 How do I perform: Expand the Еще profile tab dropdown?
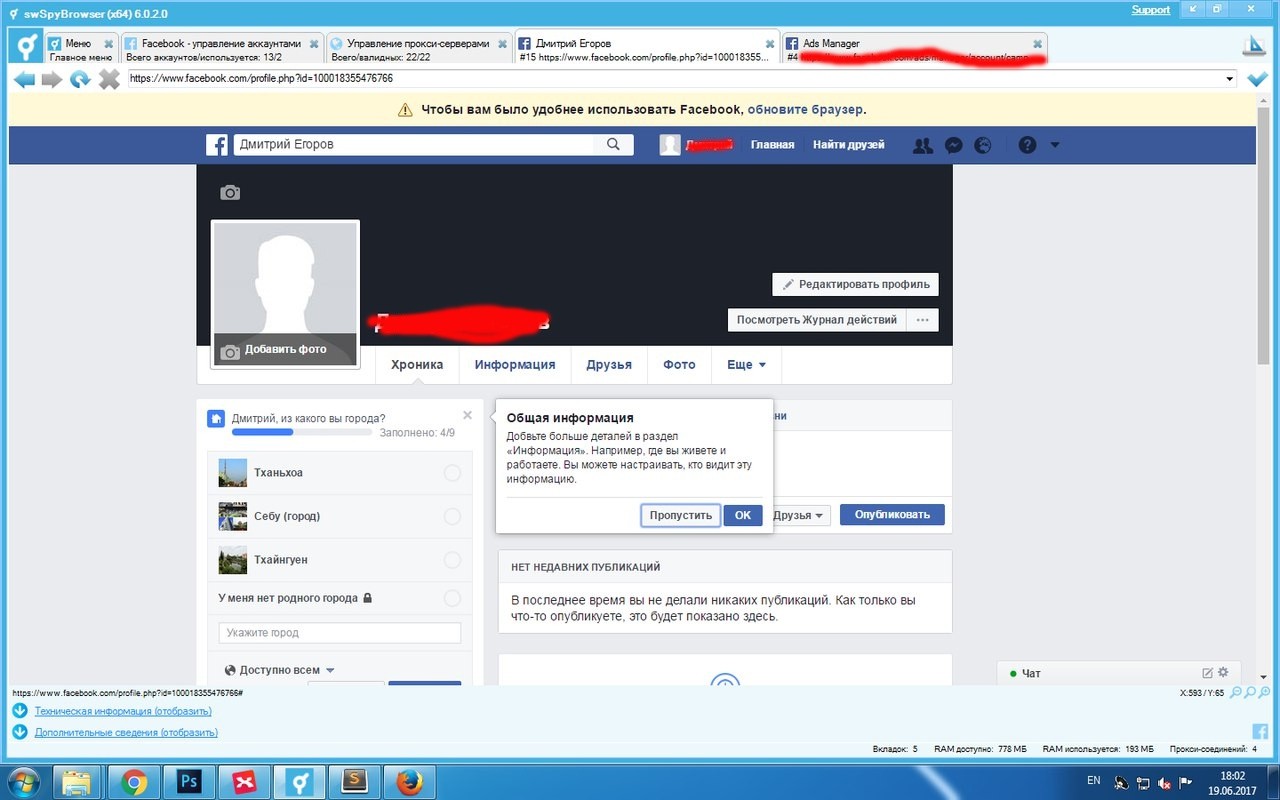click(x=746, y=365)
